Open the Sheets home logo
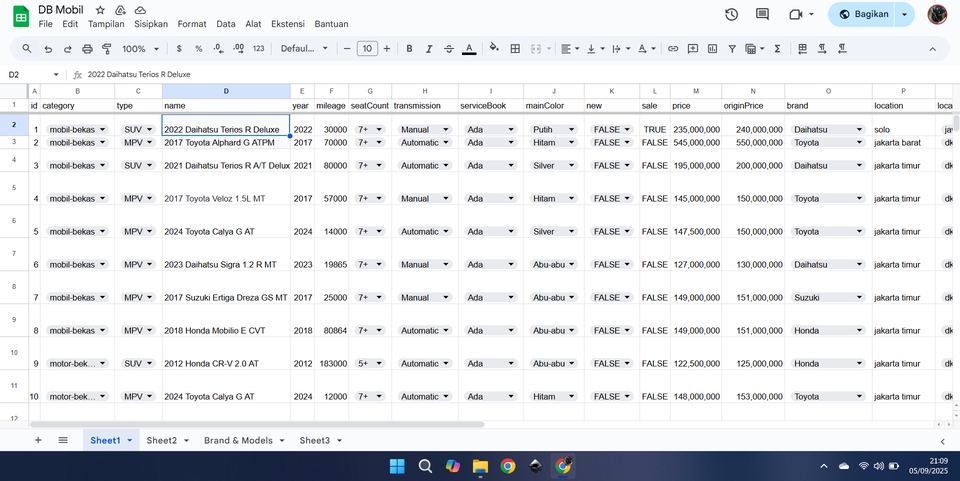This screenshot has height=481, width=960. 21,17
